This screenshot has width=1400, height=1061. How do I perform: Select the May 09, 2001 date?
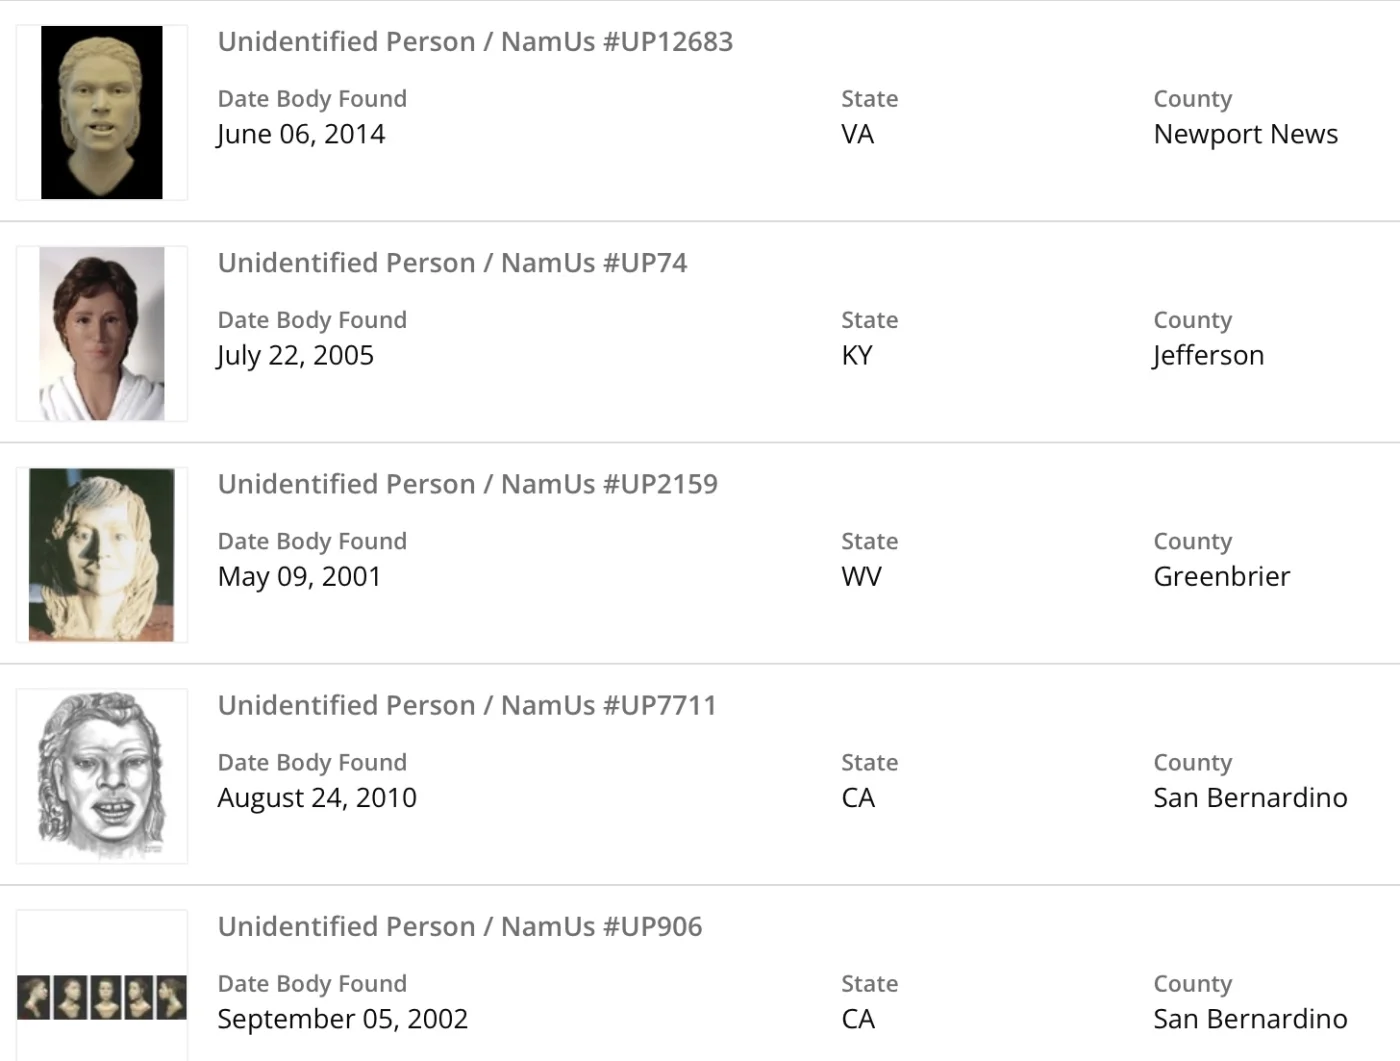[x=299, y=576]
